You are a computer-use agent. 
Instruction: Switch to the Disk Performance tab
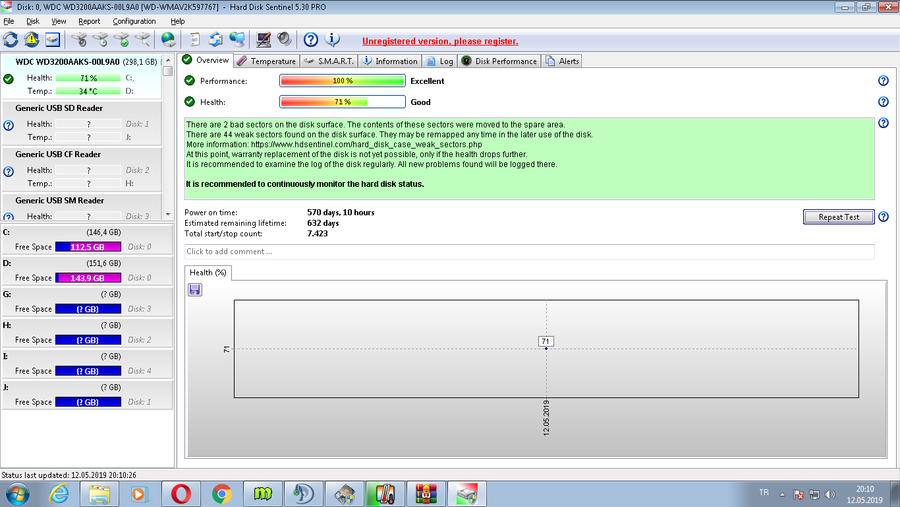tap(499, 61)
